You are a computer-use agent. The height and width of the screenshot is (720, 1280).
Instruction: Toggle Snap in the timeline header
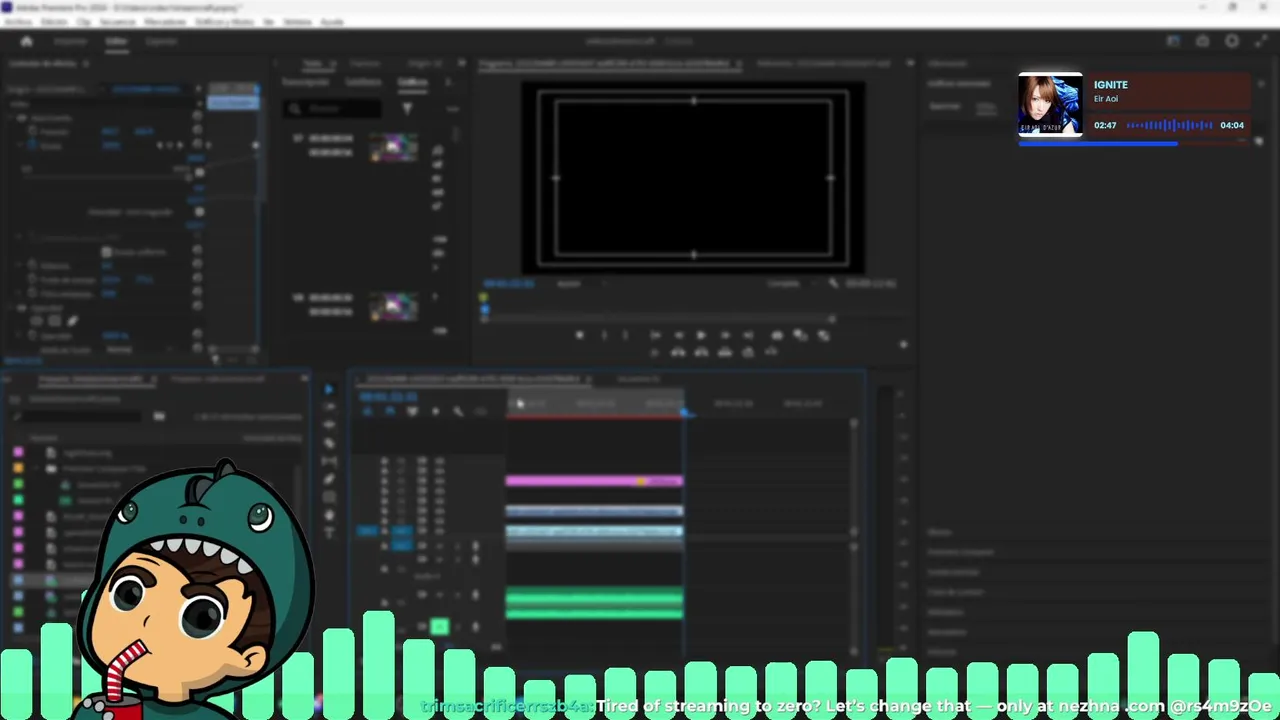pyautogui.click(x=389, y=411)
